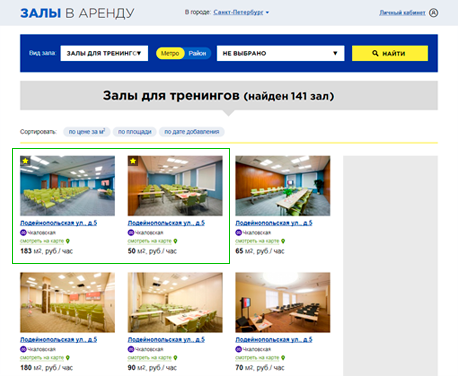Open the address link of the 180 м2 hall

(59, 339)
